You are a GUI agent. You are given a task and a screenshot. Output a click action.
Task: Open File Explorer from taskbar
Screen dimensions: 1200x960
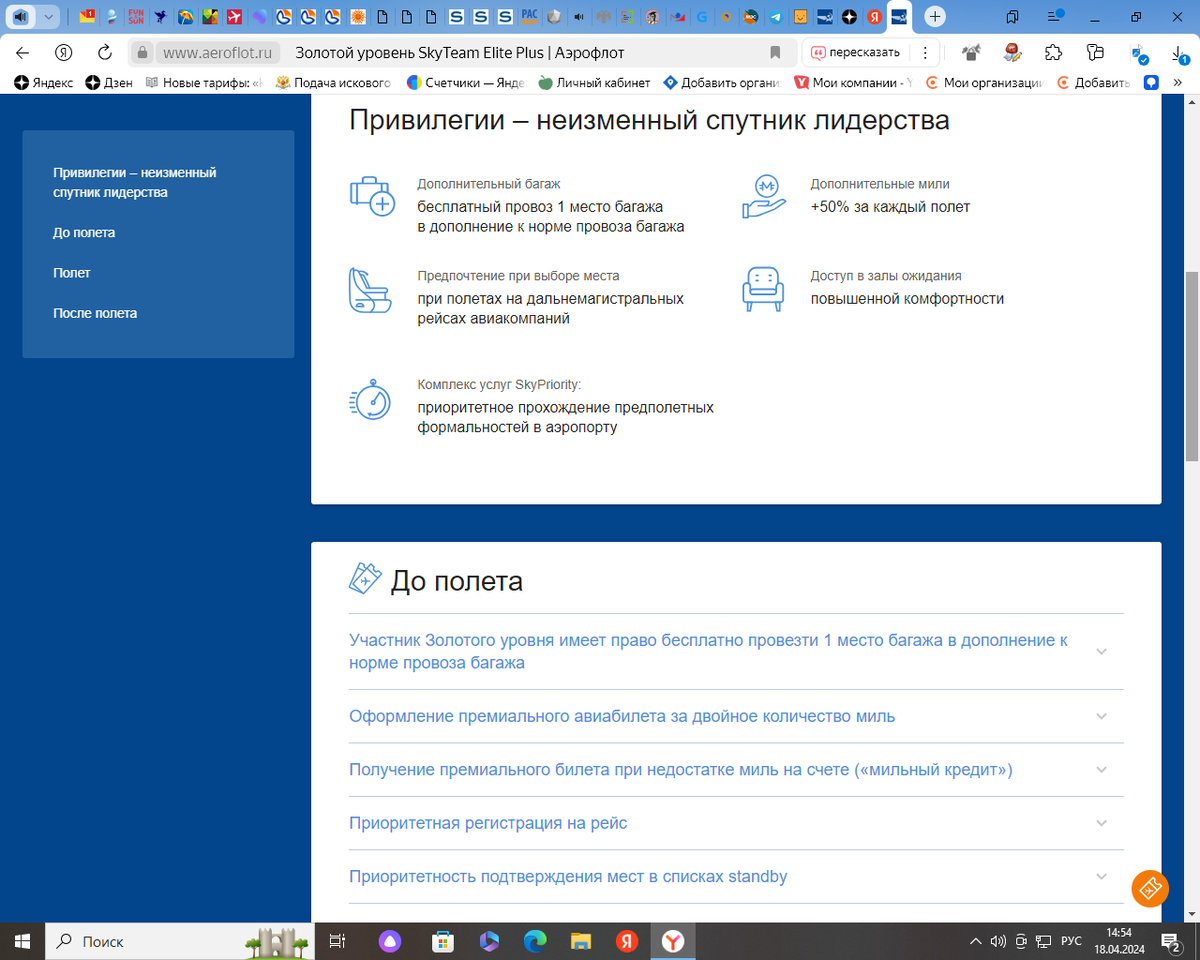[581, 941]
